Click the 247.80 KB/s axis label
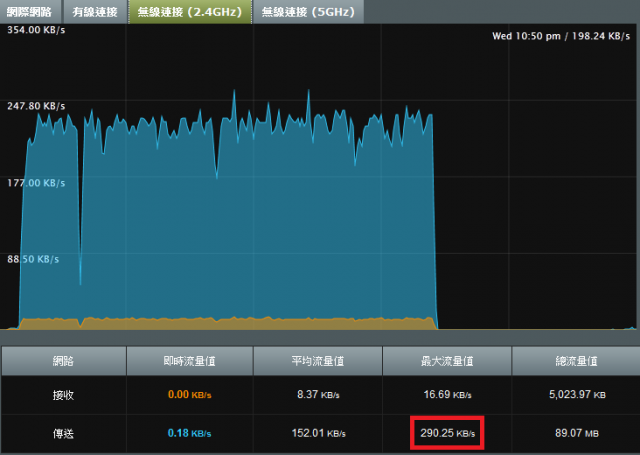The image size is (640, 455). (36, 106)
